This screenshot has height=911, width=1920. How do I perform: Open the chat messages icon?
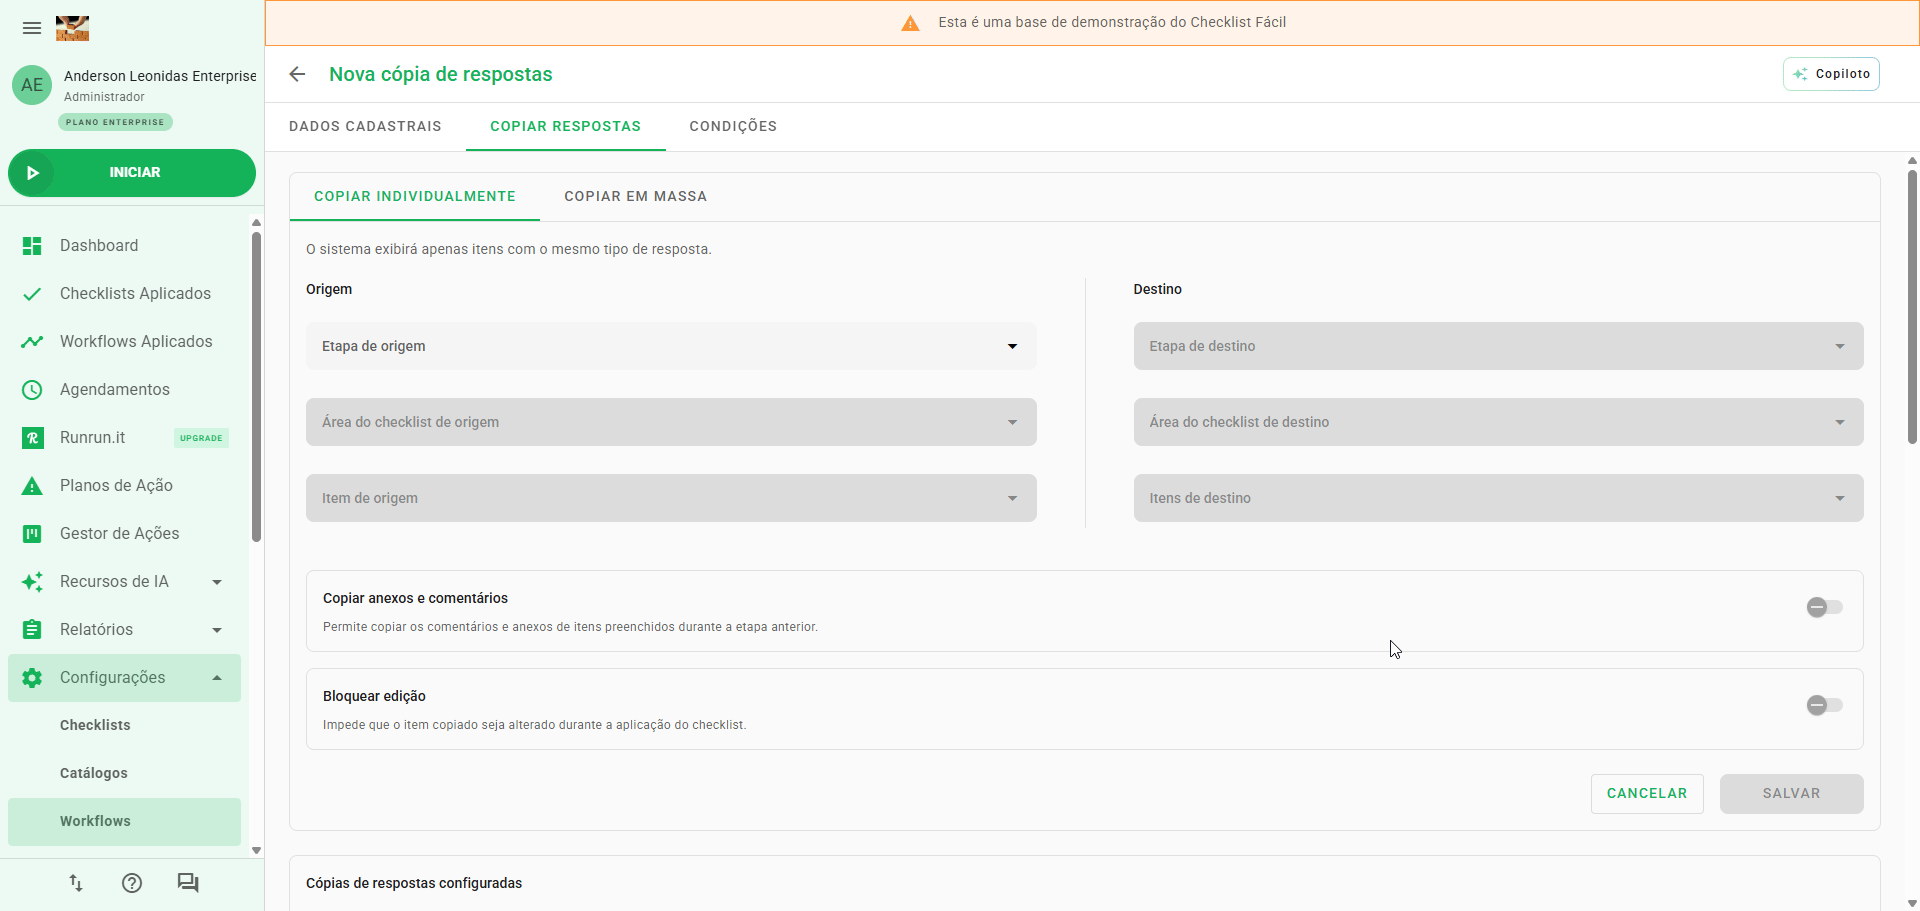[188, 883]
